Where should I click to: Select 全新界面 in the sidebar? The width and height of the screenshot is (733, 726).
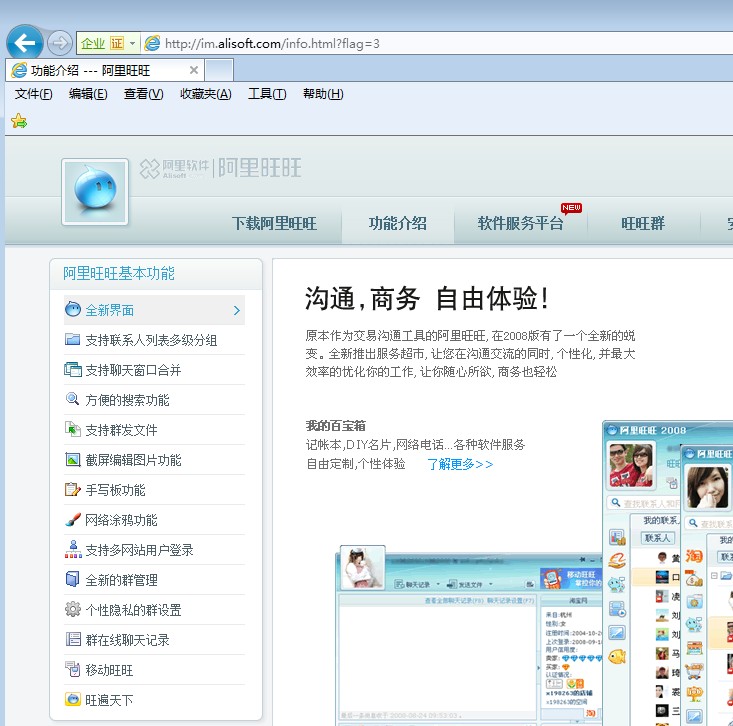(154, 310)
